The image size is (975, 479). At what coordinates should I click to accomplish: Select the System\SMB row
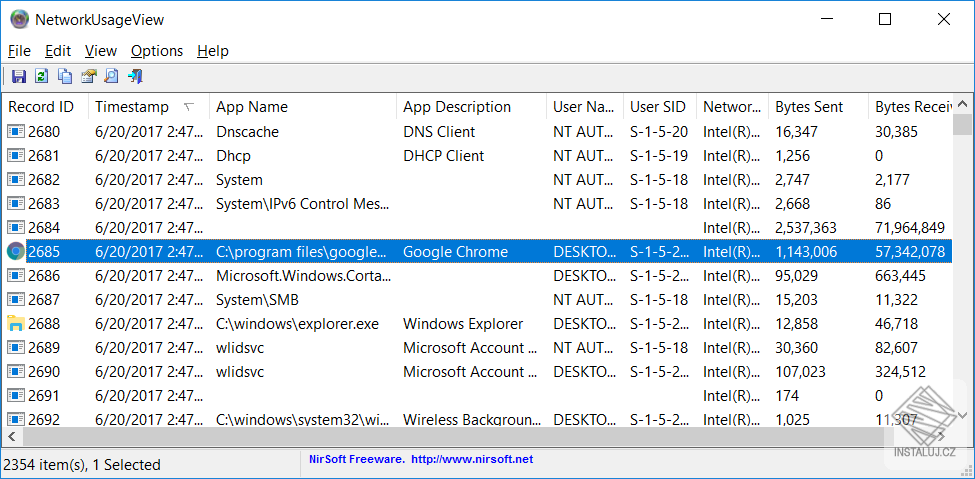pos(478,300)
